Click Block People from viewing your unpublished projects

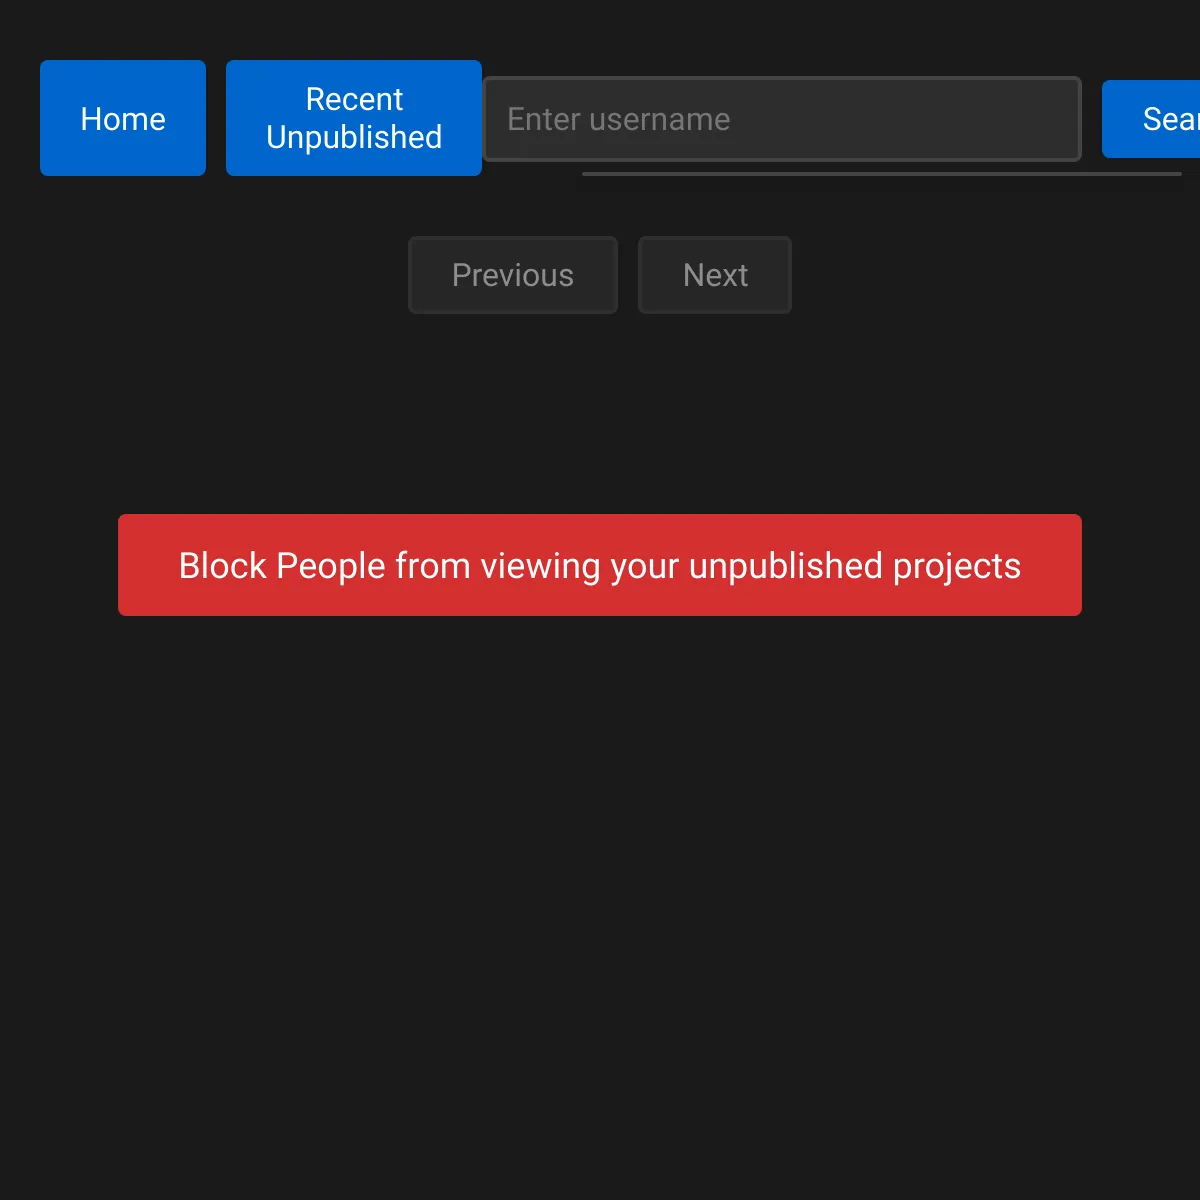coord(599,565)
